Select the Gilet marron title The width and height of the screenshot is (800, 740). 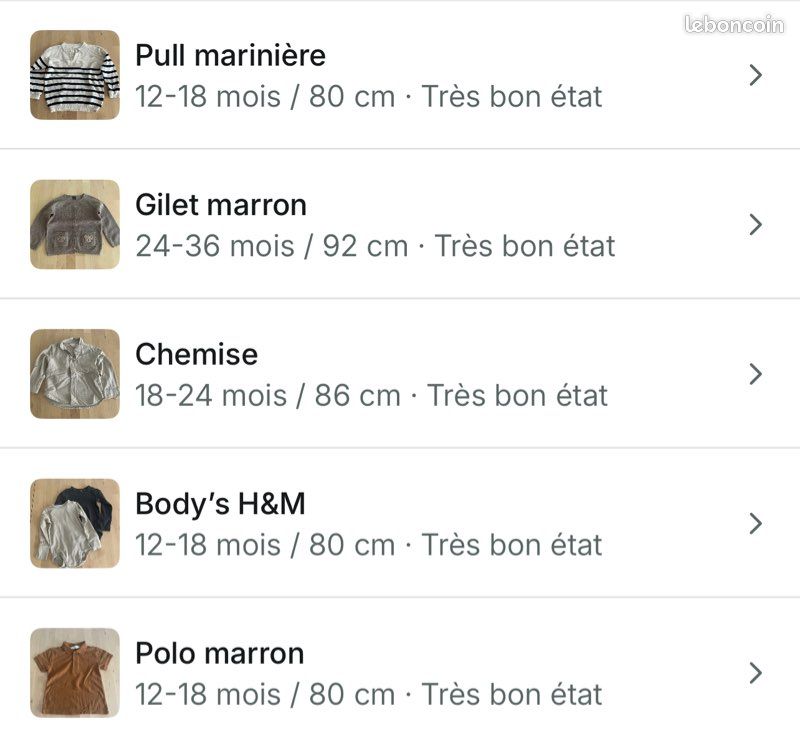(x=222, y=205)
